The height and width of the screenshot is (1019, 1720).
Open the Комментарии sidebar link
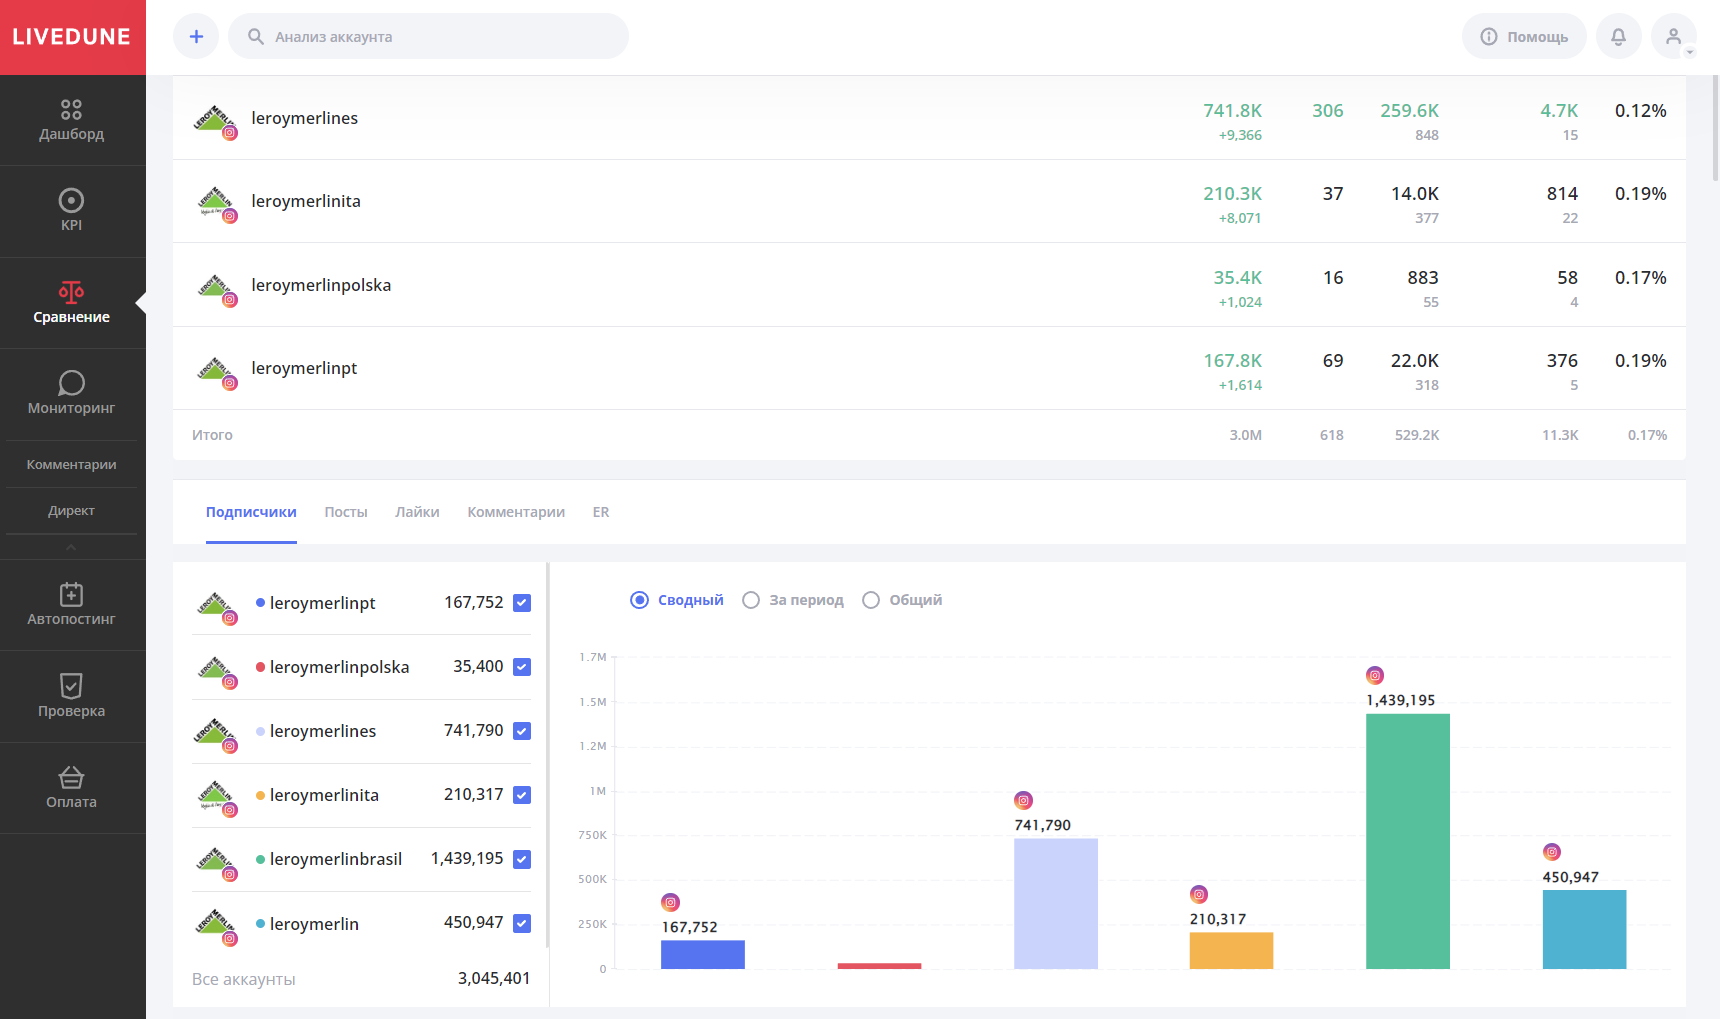[71, 465]
